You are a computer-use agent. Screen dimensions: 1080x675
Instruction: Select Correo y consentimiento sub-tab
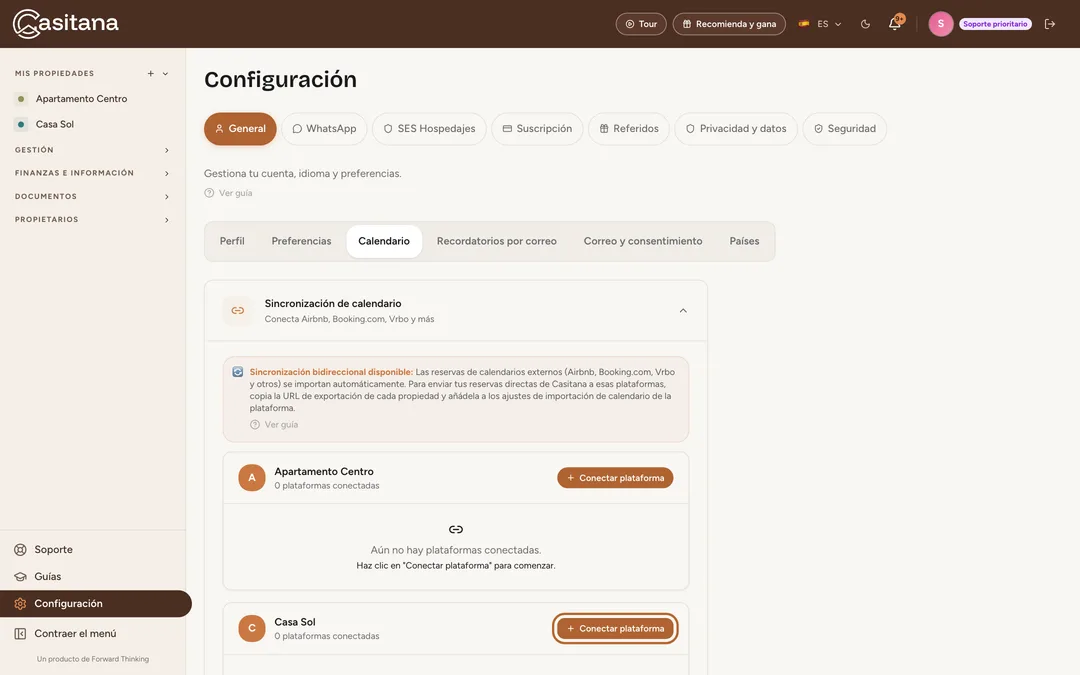point(643,242)
